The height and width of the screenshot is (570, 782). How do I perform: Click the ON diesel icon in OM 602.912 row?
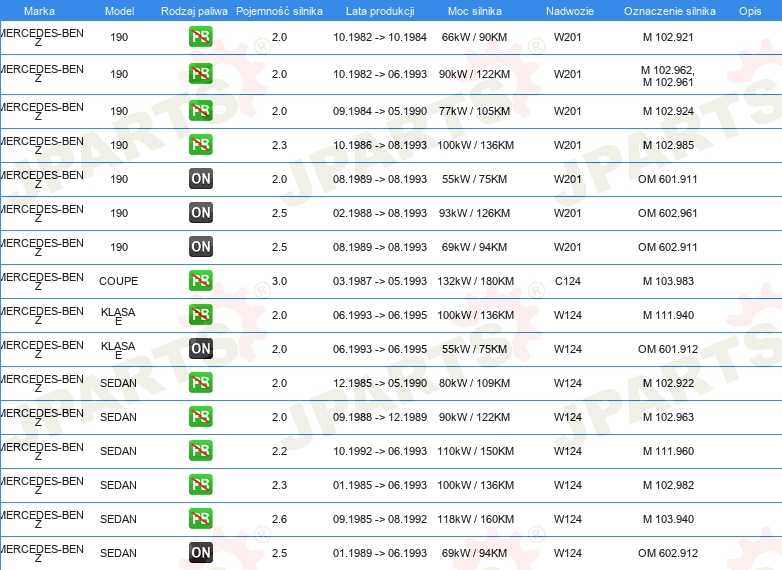201,553
